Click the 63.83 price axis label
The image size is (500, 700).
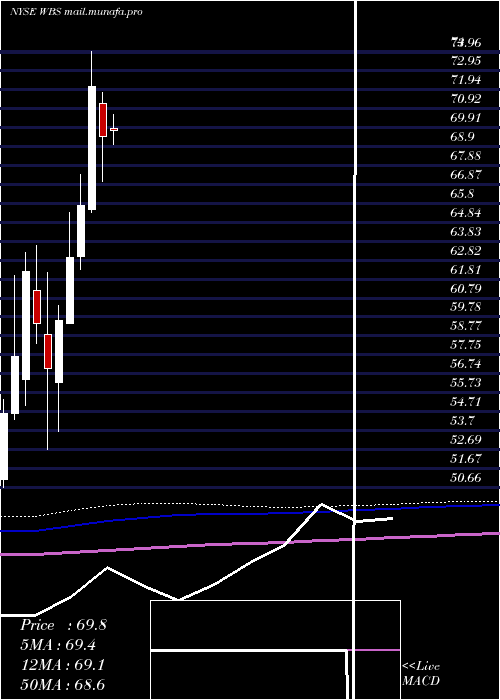coord(466,232)
